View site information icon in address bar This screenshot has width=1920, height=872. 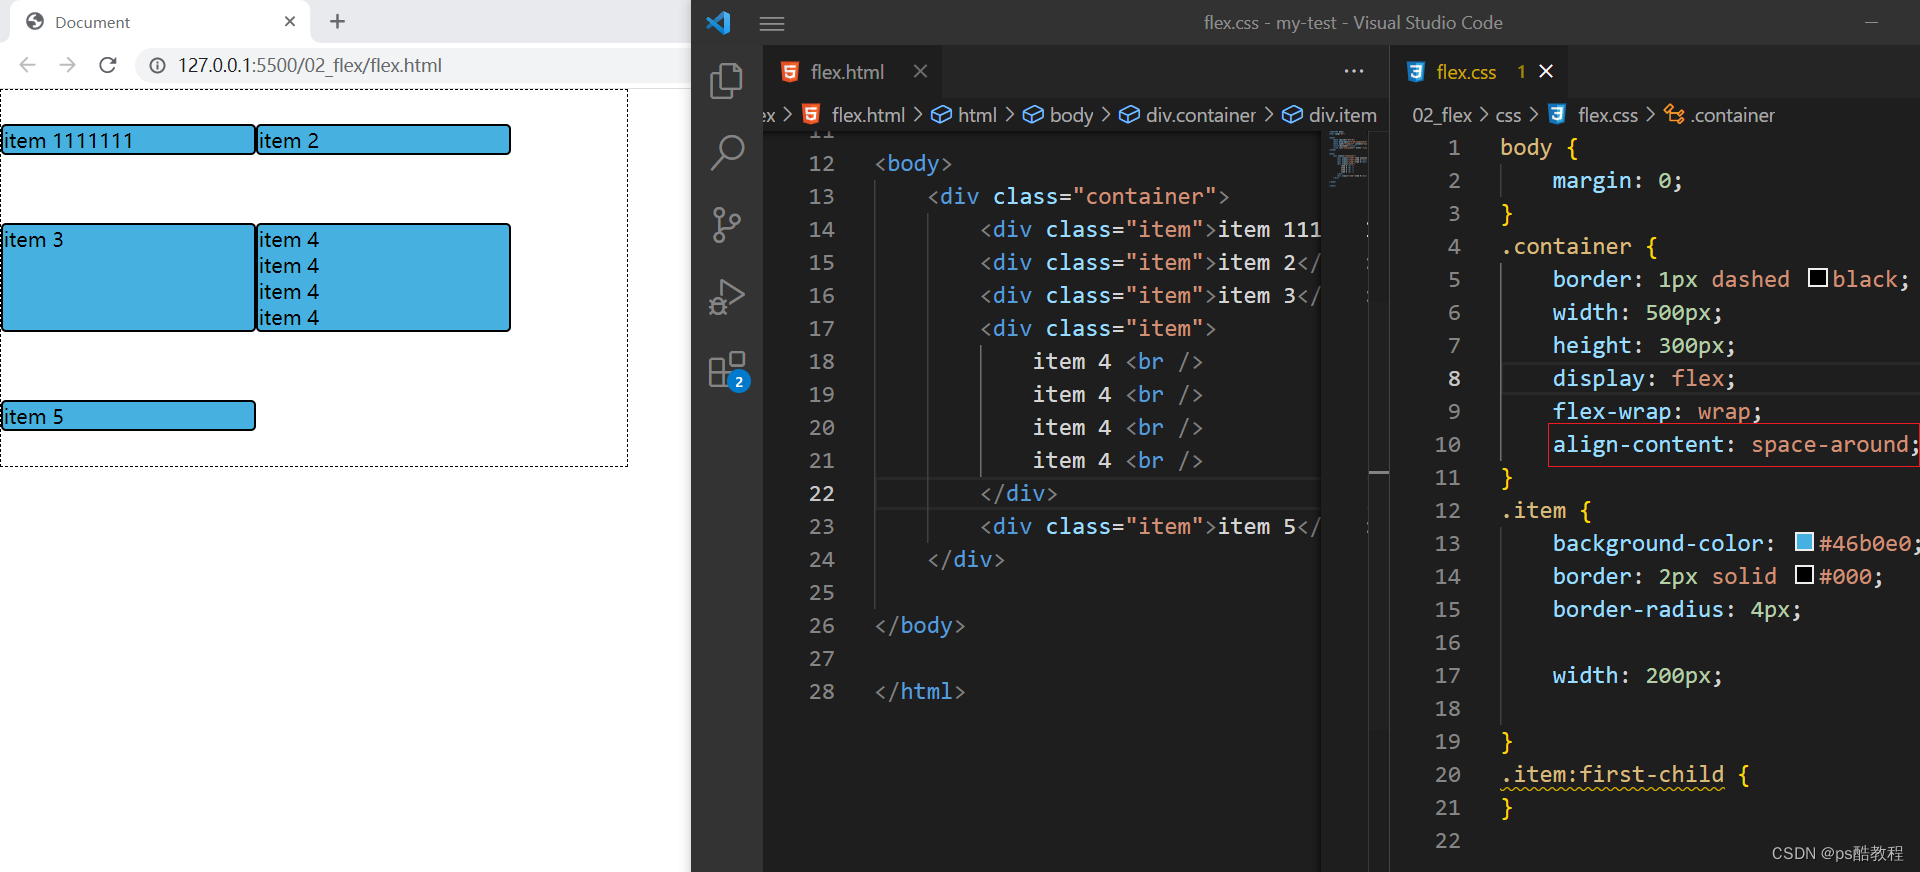[157, 65]
